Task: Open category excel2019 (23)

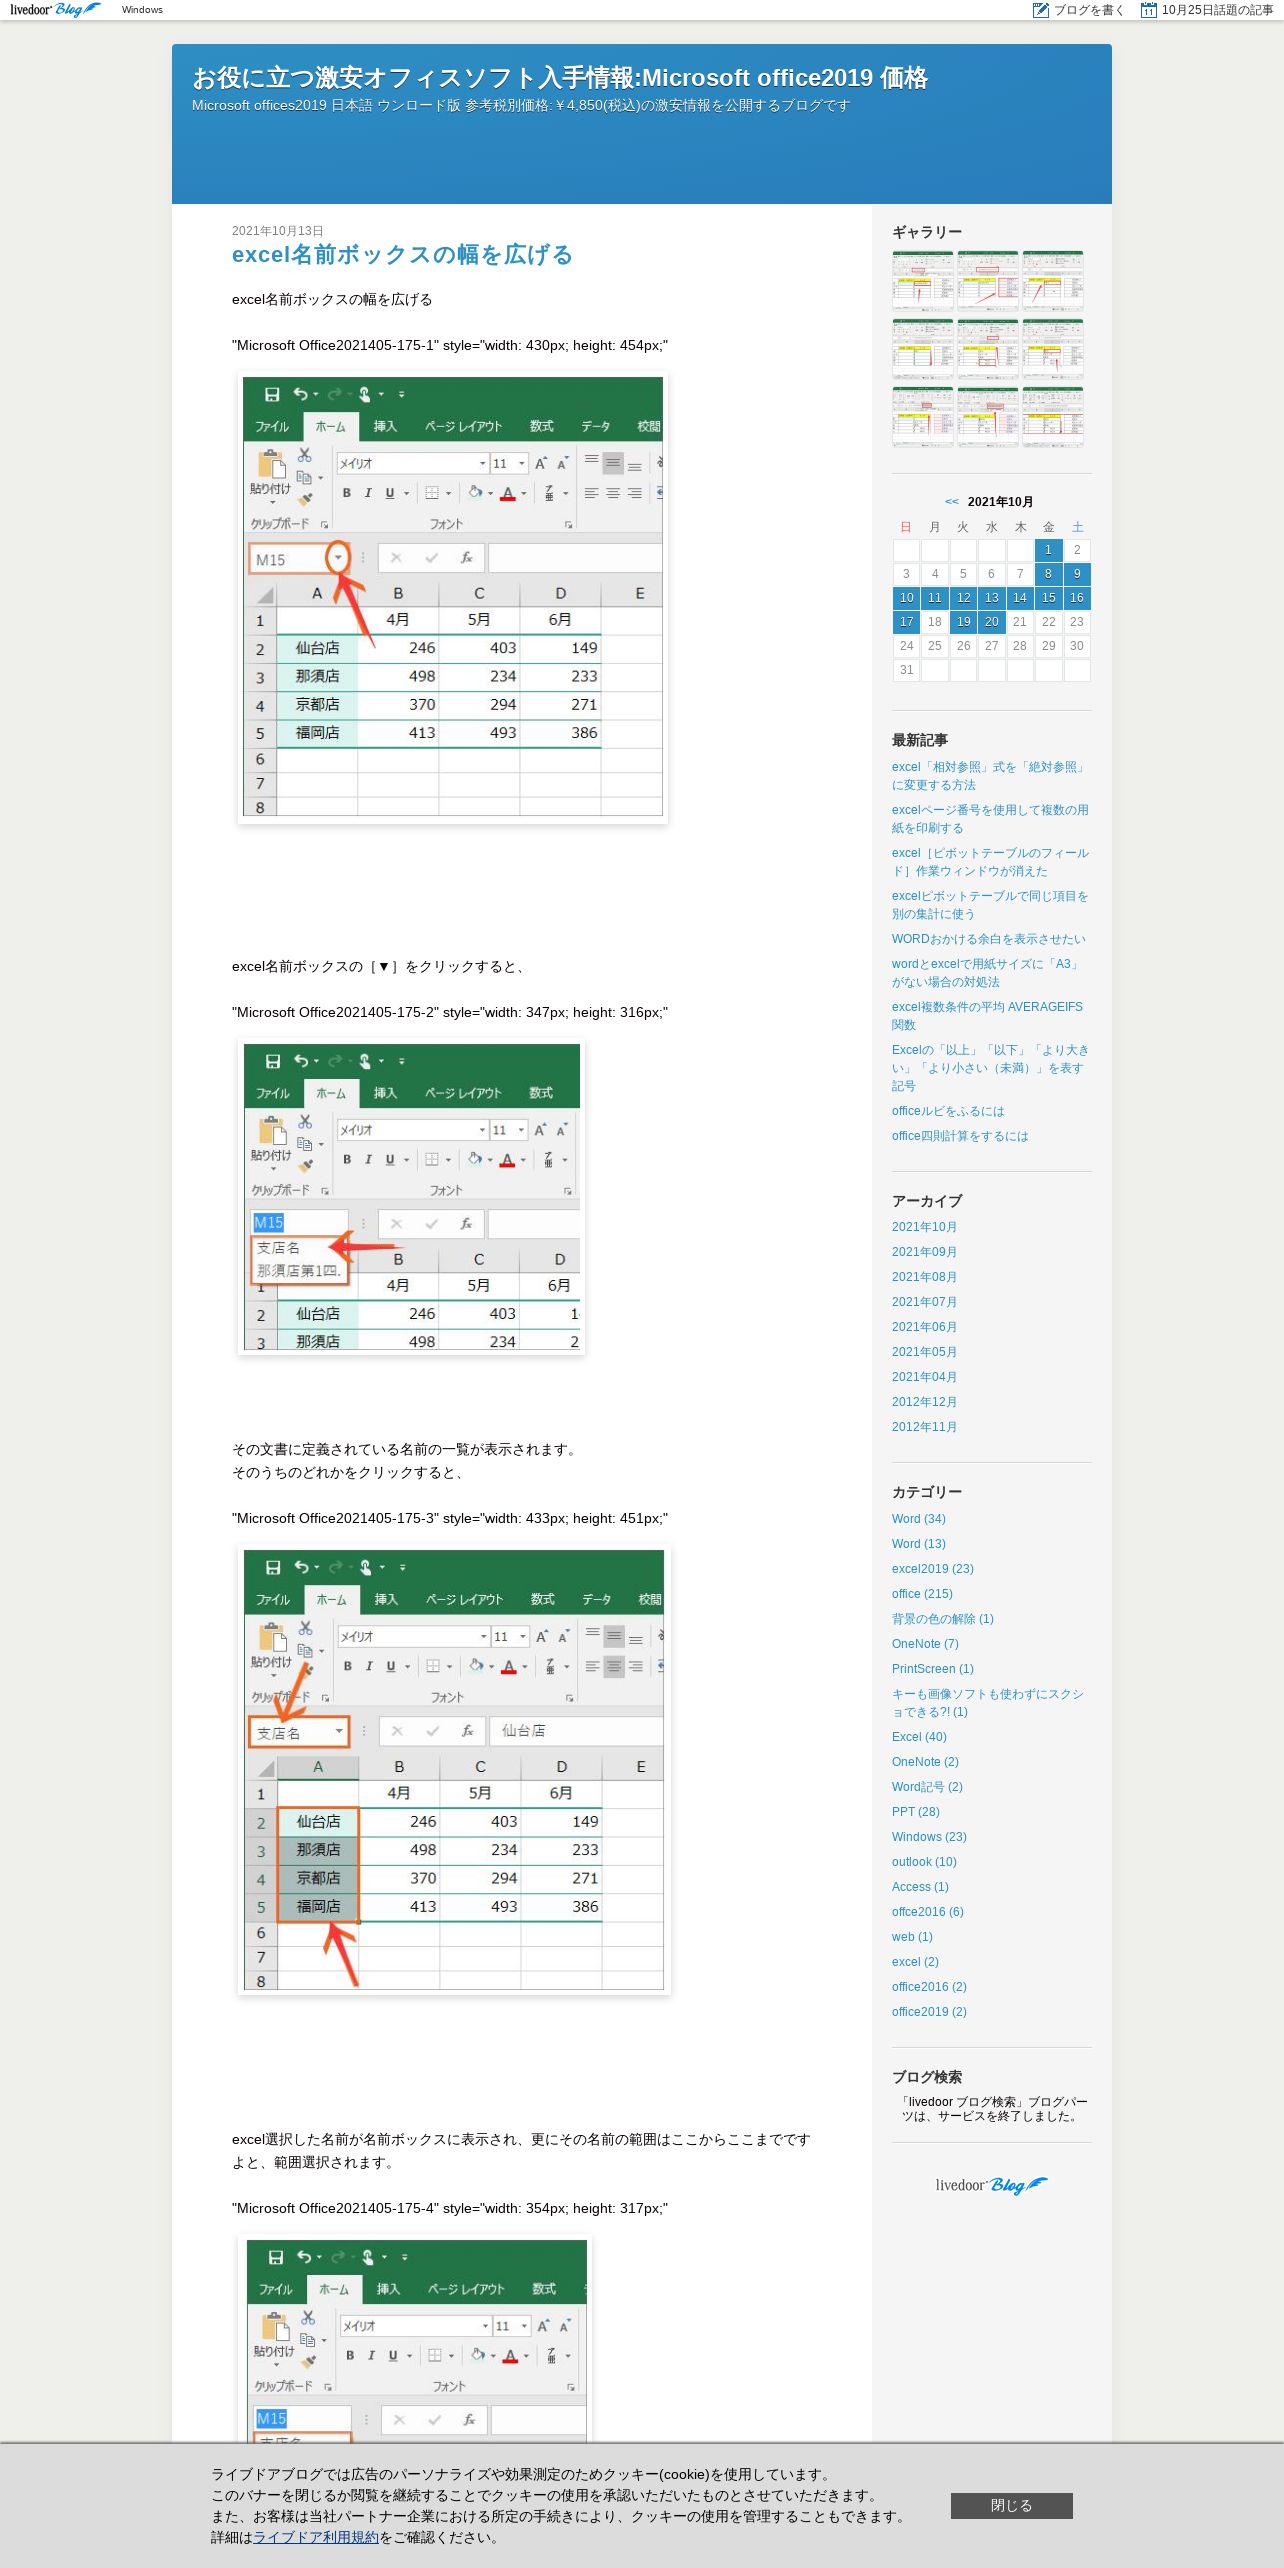Action: coord(932,1569)
